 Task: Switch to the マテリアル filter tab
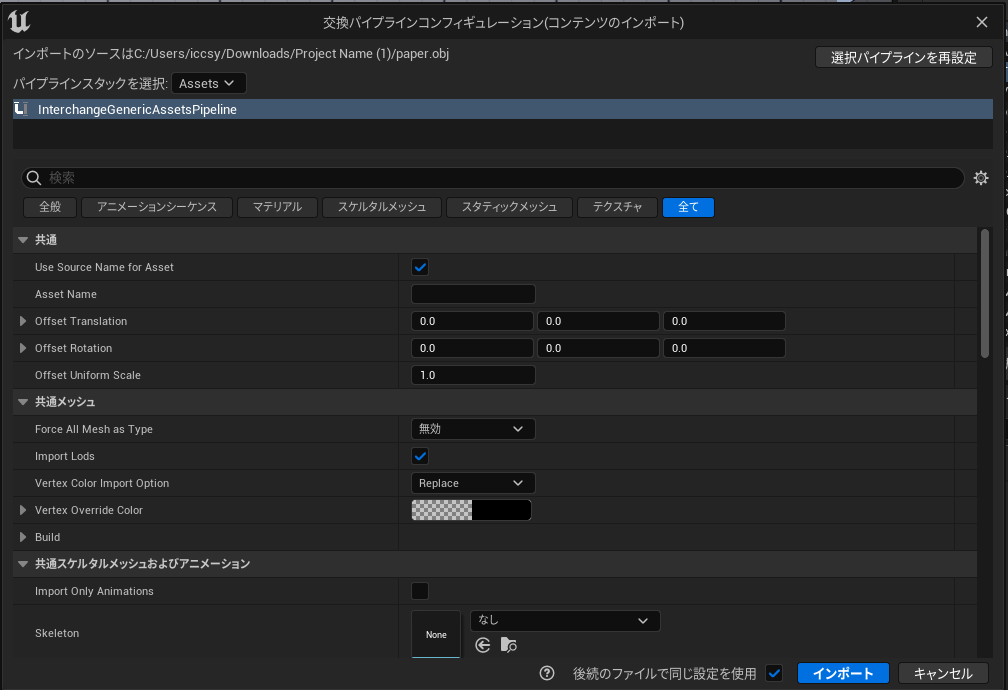coord(277,207)
